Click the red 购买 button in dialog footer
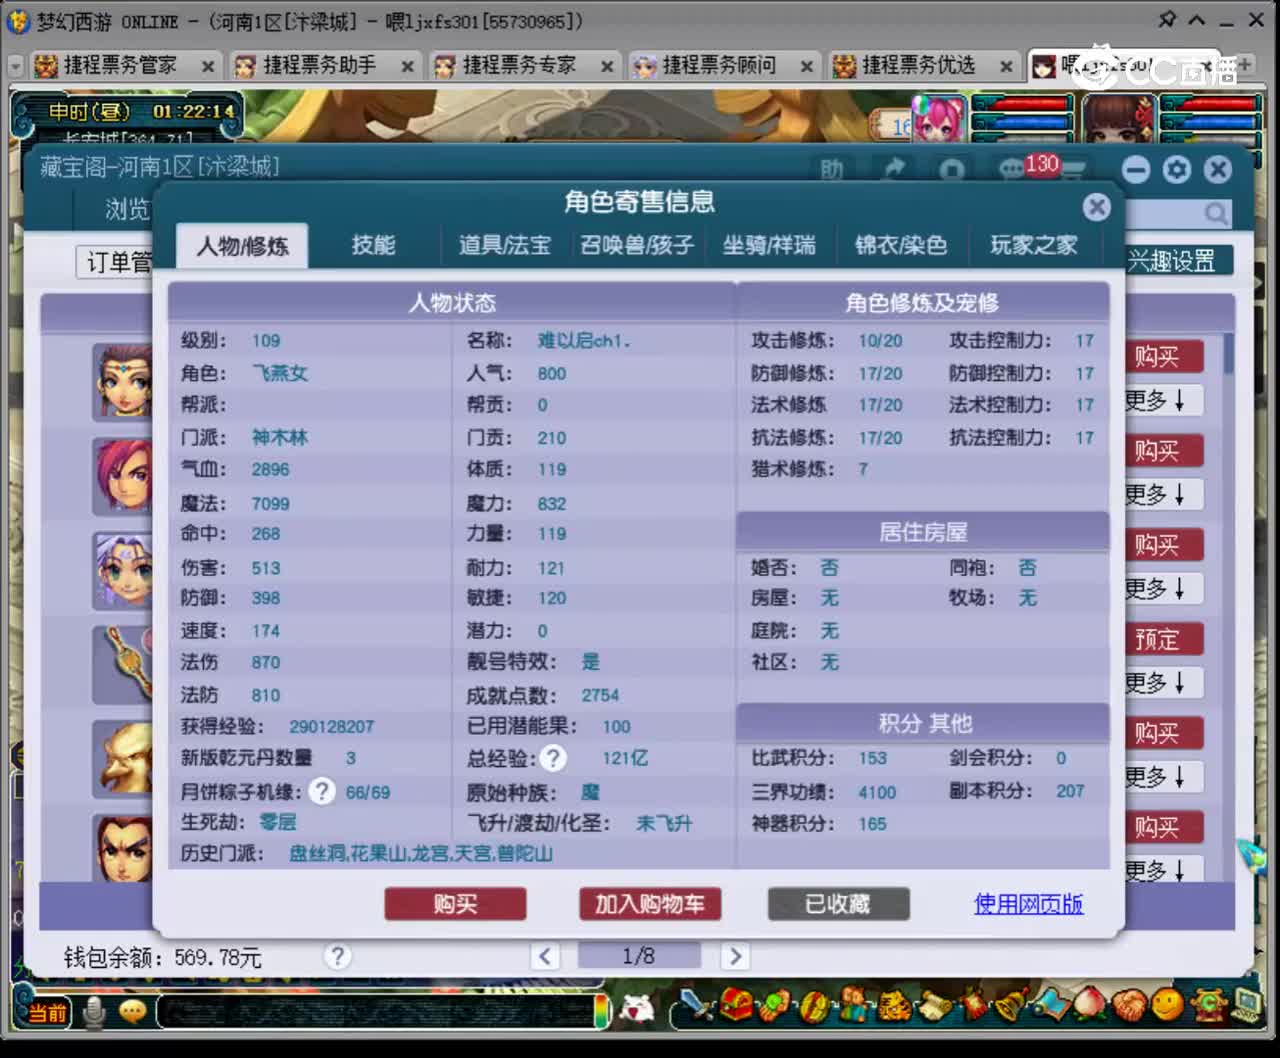Screen dimensions: 1280x1058 click(455, 904)
